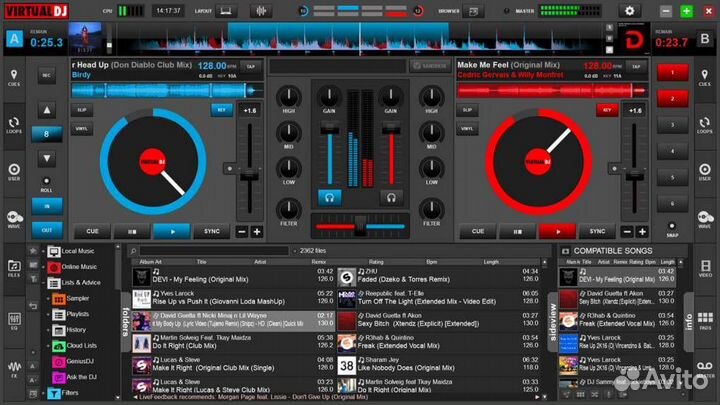Click the GeniusDJ folder icon
720x405 pixels.
[59, 361]
